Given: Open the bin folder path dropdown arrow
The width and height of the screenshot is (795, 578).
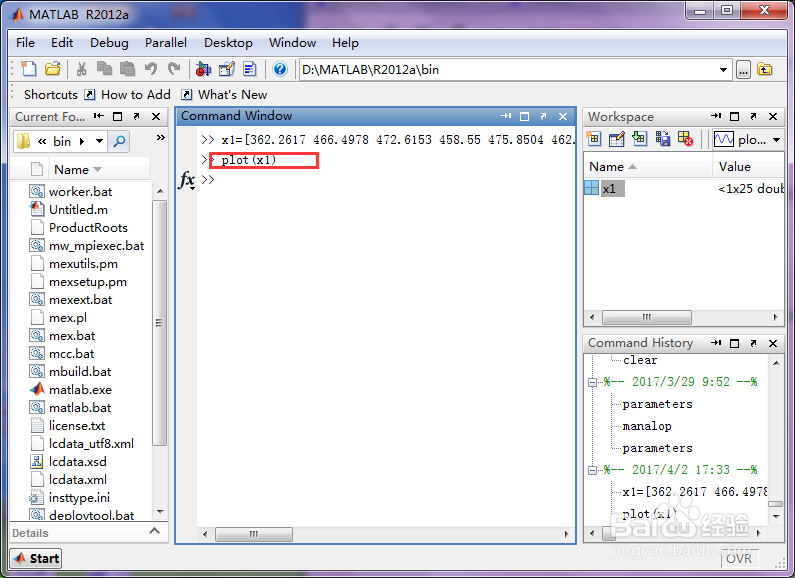Looking at the screenshot, I should pos(99,141).
